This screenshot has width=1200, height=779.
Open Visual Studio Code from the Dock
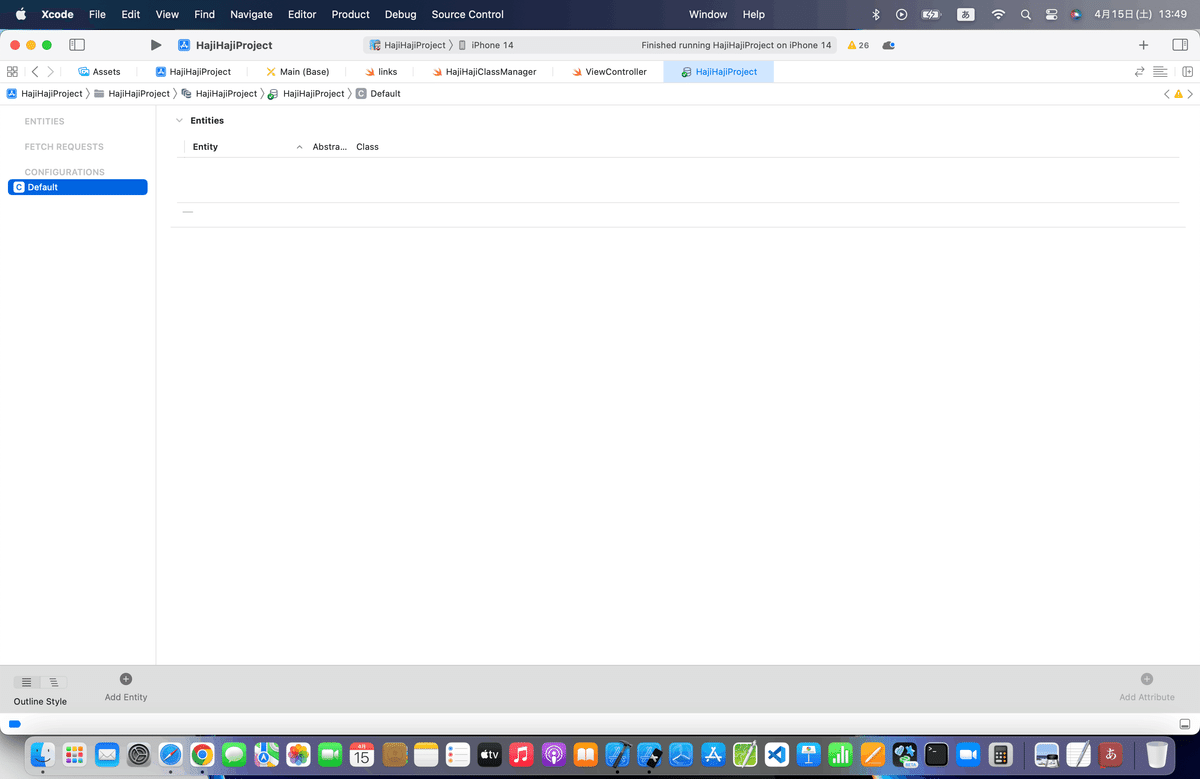click(777, 754)
